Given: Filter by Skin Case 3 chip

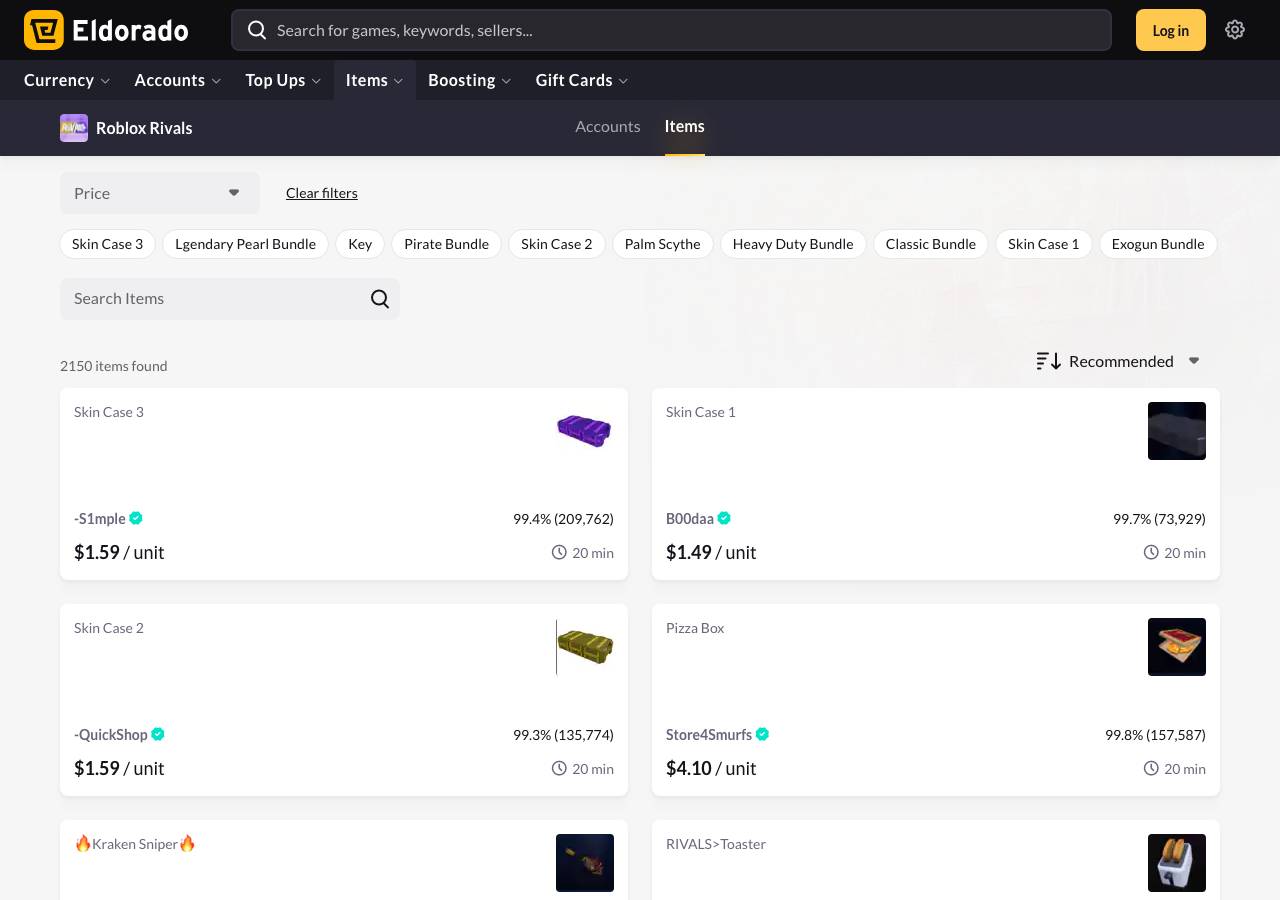Looking at the screenshot, I should coord(108,244).
